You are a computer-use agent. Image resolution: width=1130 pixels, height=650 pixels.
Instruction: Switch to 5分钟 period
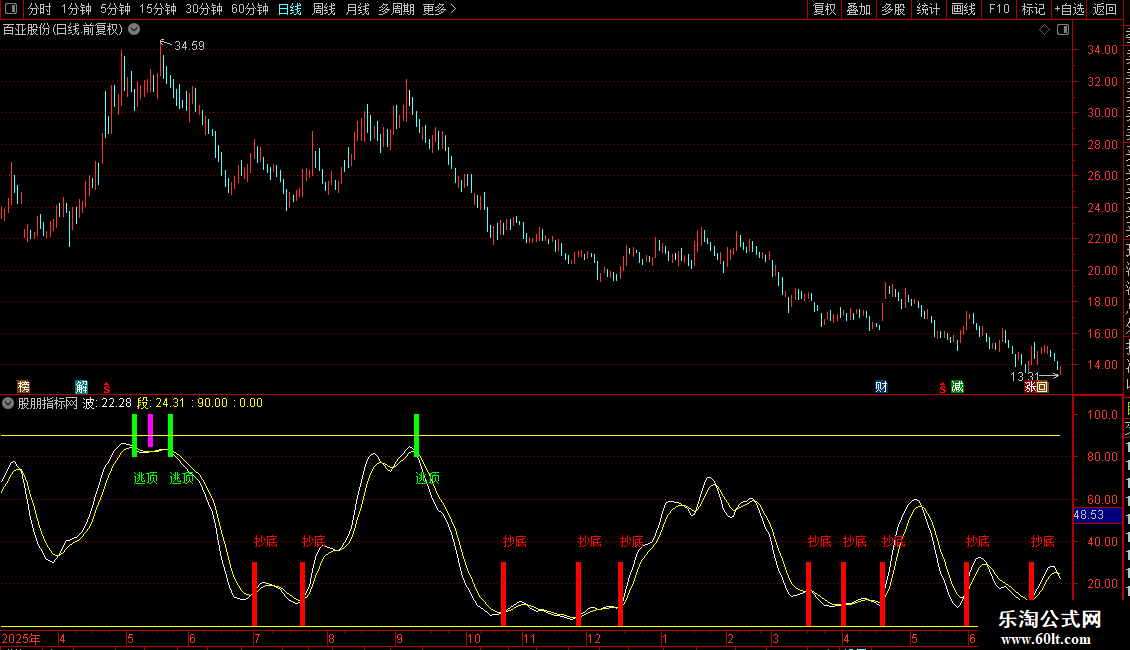pos(115,9)
